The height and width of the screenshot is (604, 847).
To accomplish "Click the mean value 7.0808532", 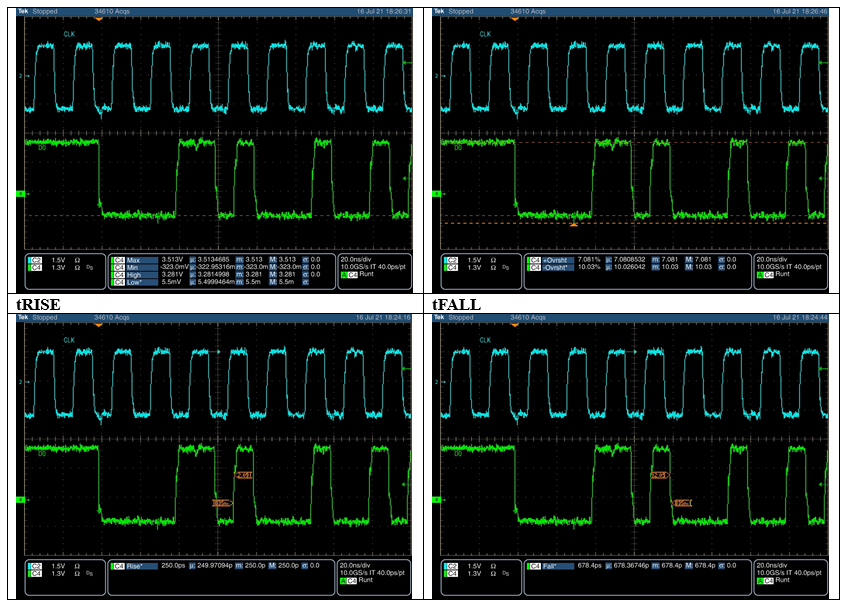I will pos(629,259).
